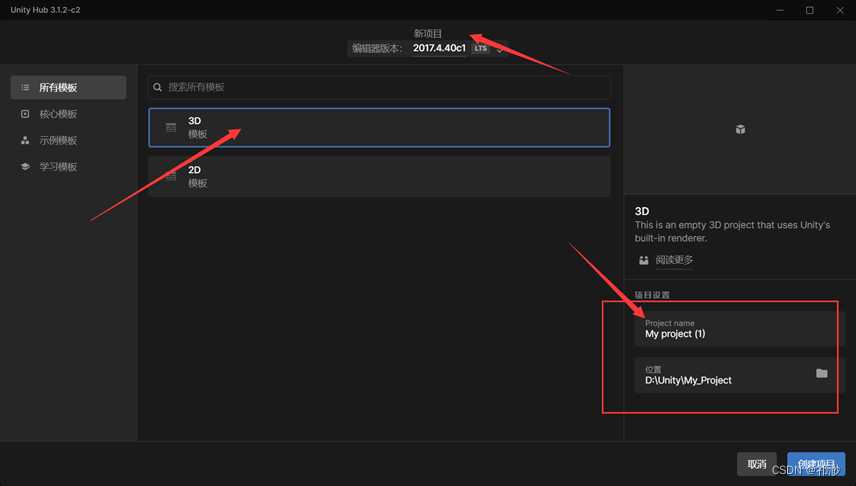Browse location with folder icon

[822, 374]
